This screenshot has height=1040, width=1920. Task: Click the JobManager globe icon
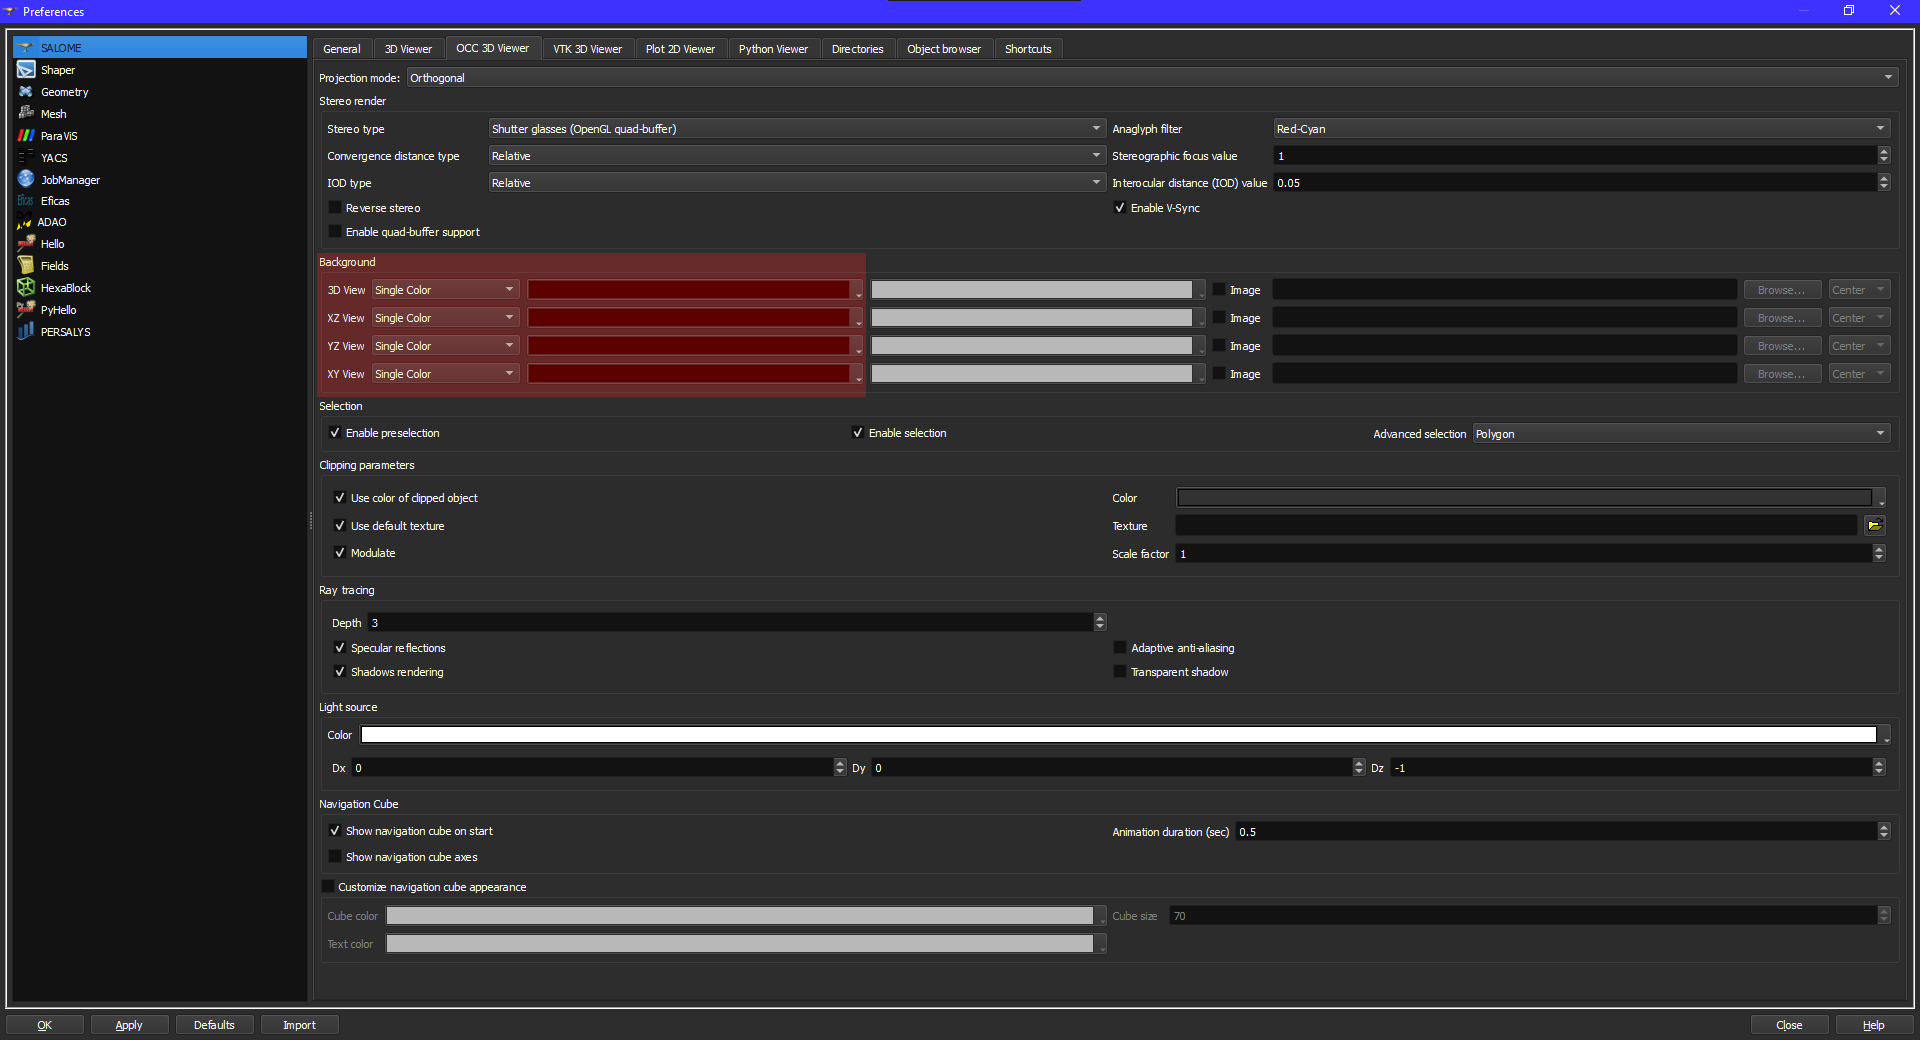click(26, 179)
